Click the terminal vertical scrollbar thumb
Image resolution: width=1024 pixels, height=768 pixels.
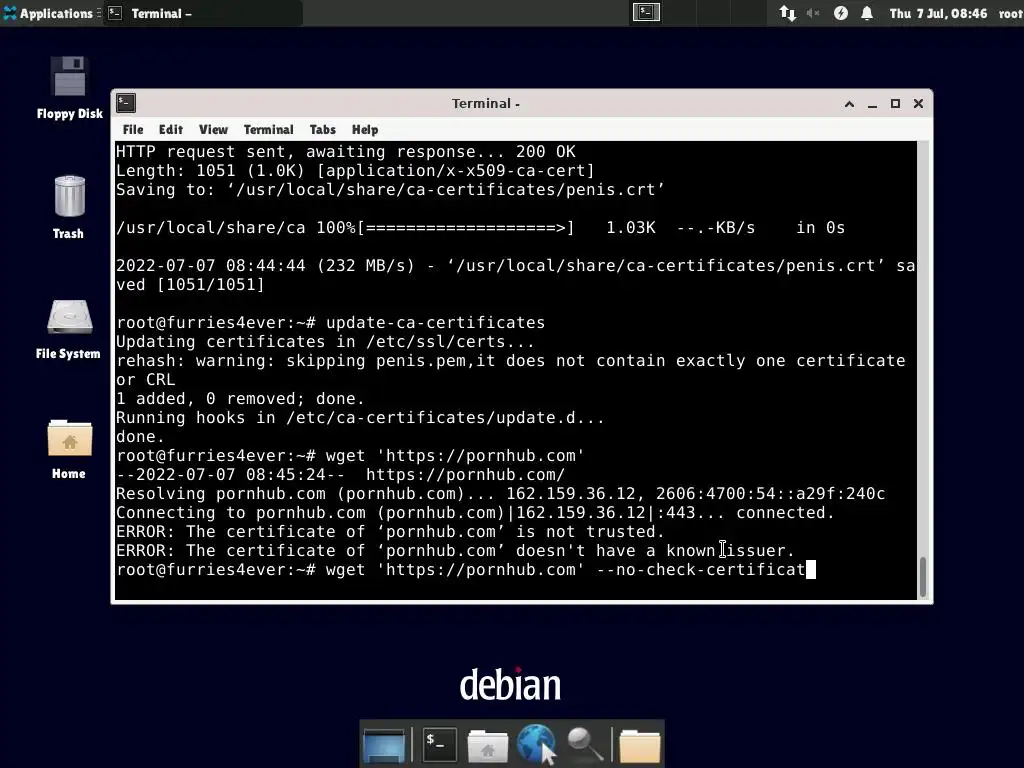click(923, 577)
